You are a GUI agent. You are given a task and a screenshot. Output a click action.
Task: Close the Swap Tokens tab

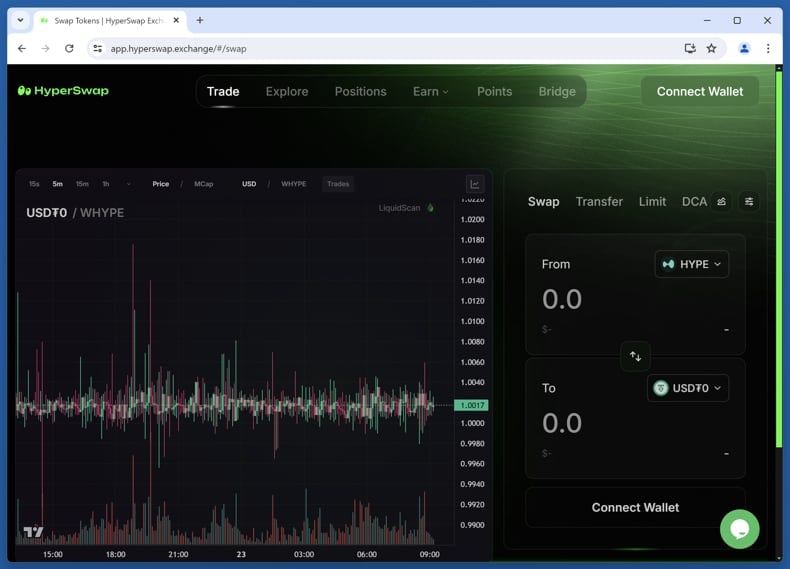point(176,20)
